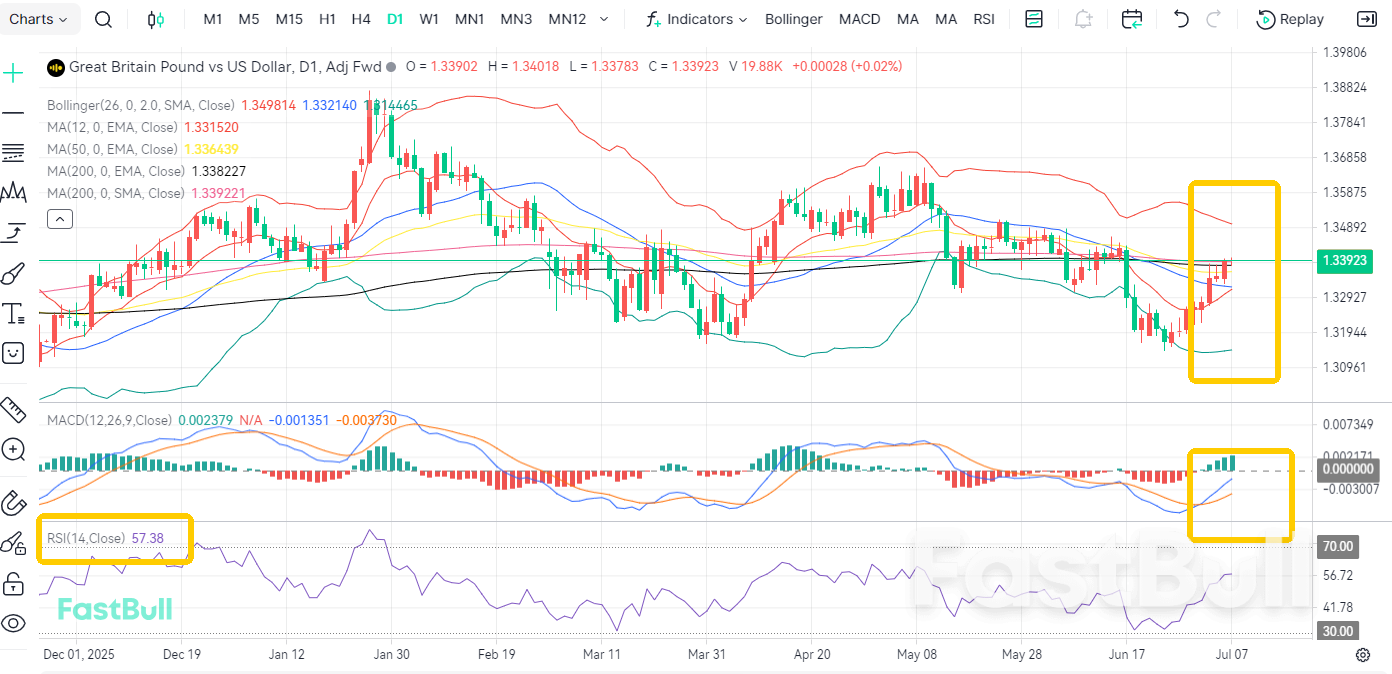Select the MA(12, 0, EMA, Close) legend
1392x674 pixels.
pos(112,127)
